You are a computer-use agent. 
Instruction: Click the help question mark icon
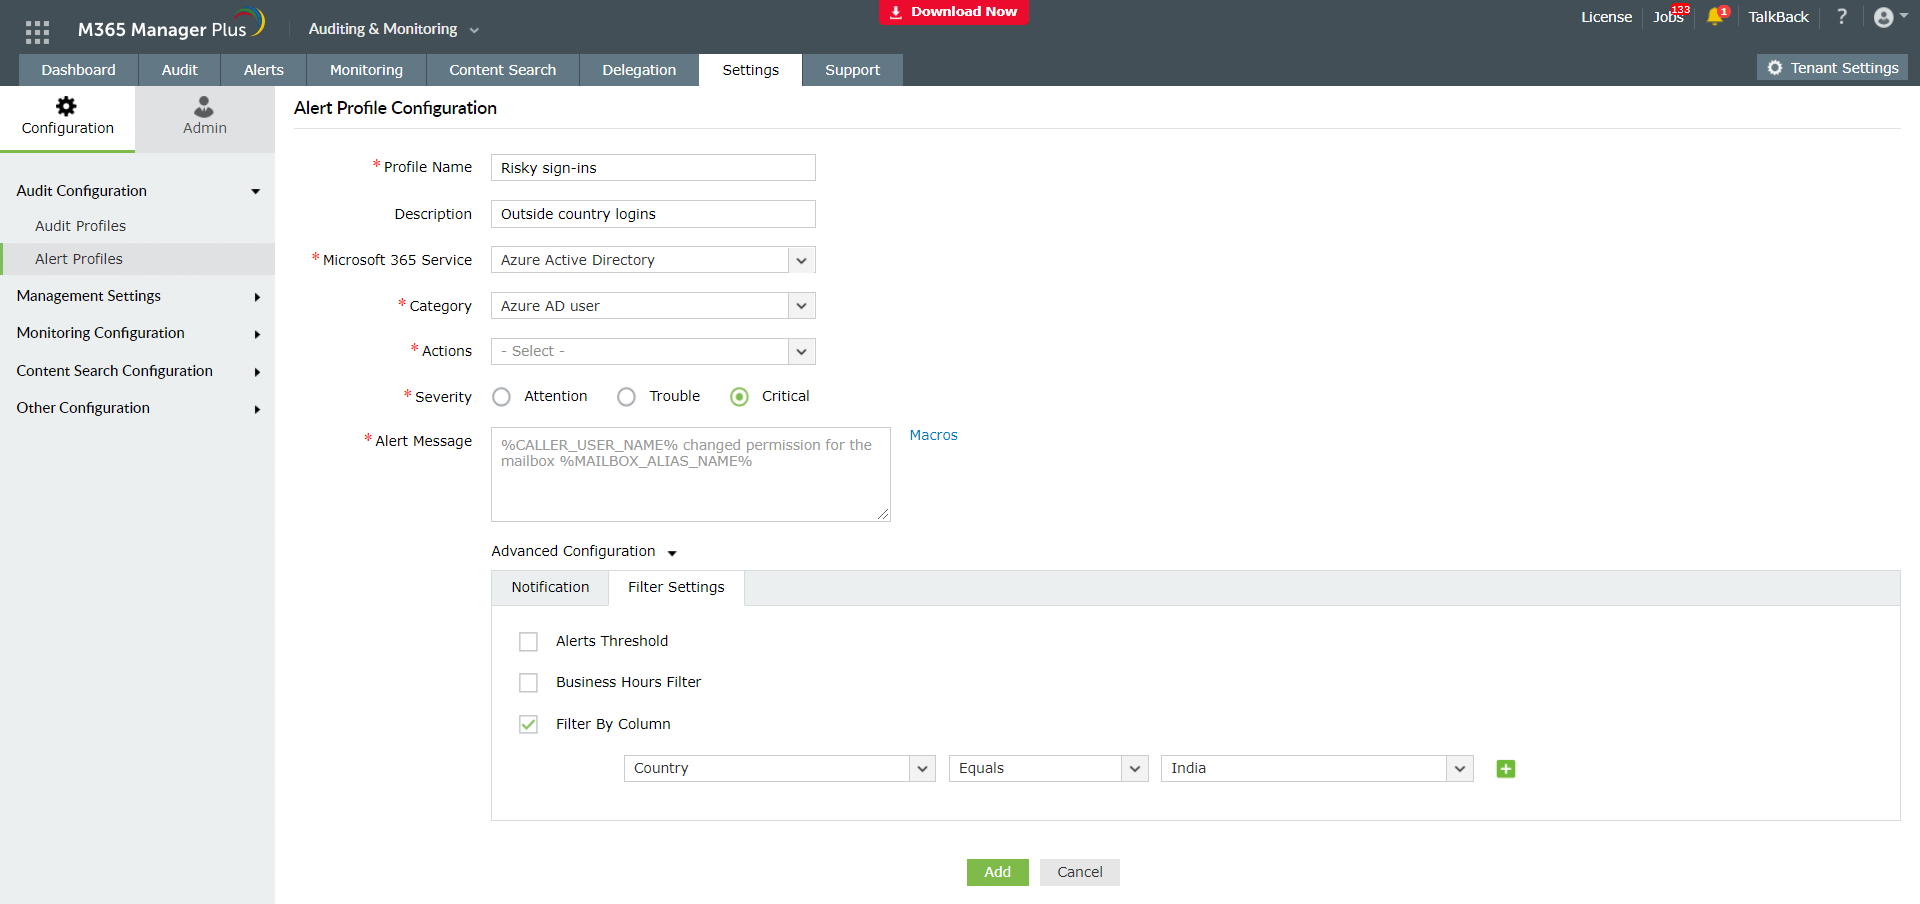point(1842,17)
